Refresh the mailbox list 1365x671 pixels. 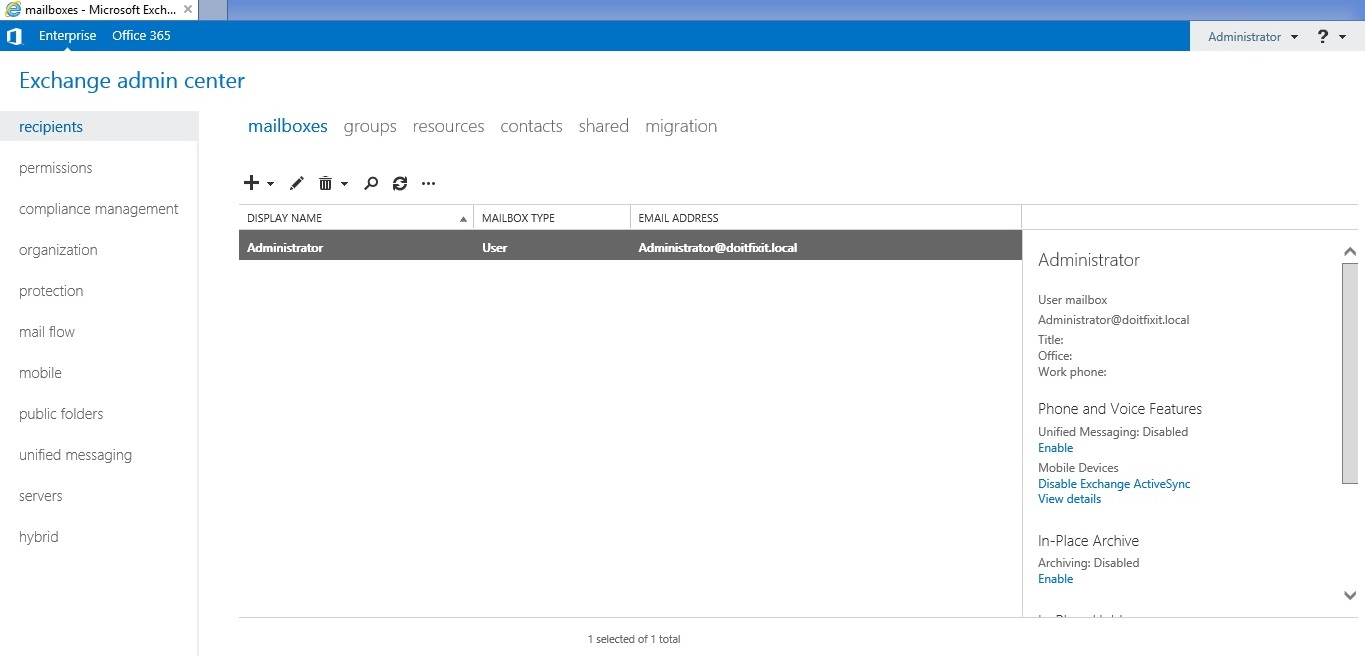[x=399, y=184]
